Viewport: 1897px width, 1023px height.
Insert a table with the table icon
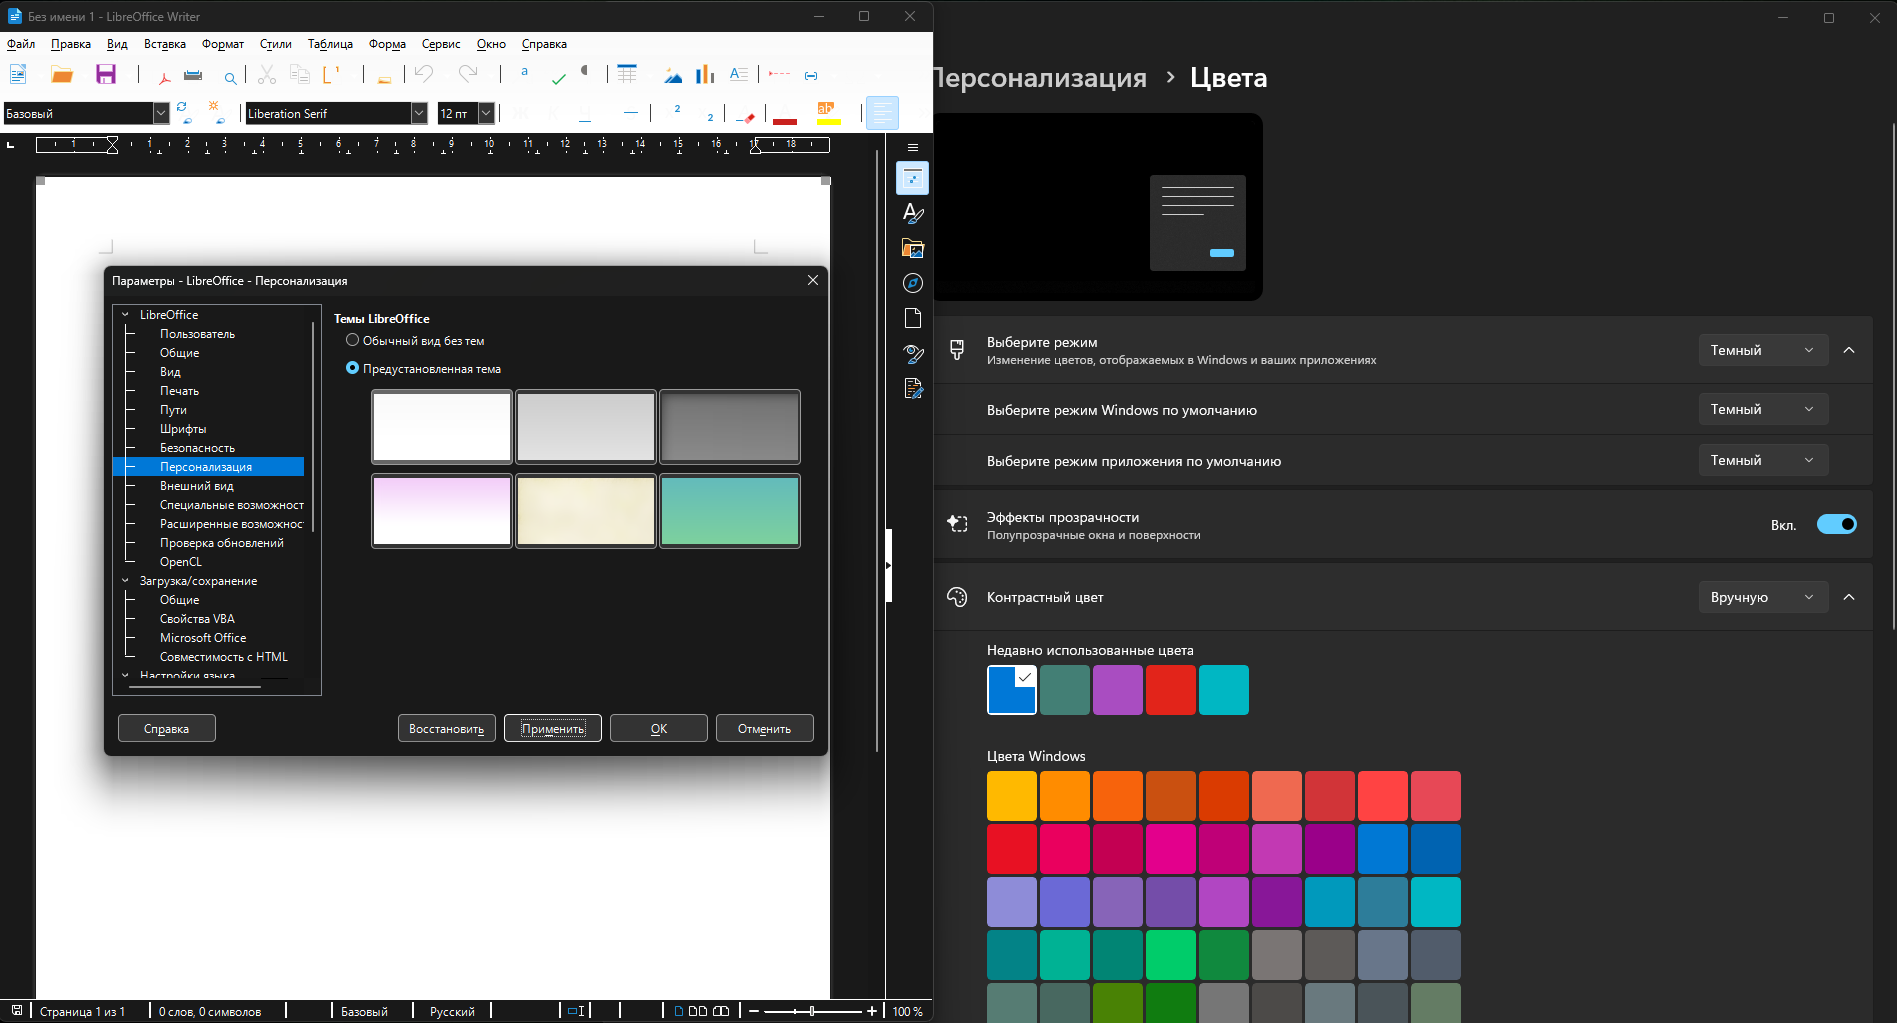coord(627,74)
